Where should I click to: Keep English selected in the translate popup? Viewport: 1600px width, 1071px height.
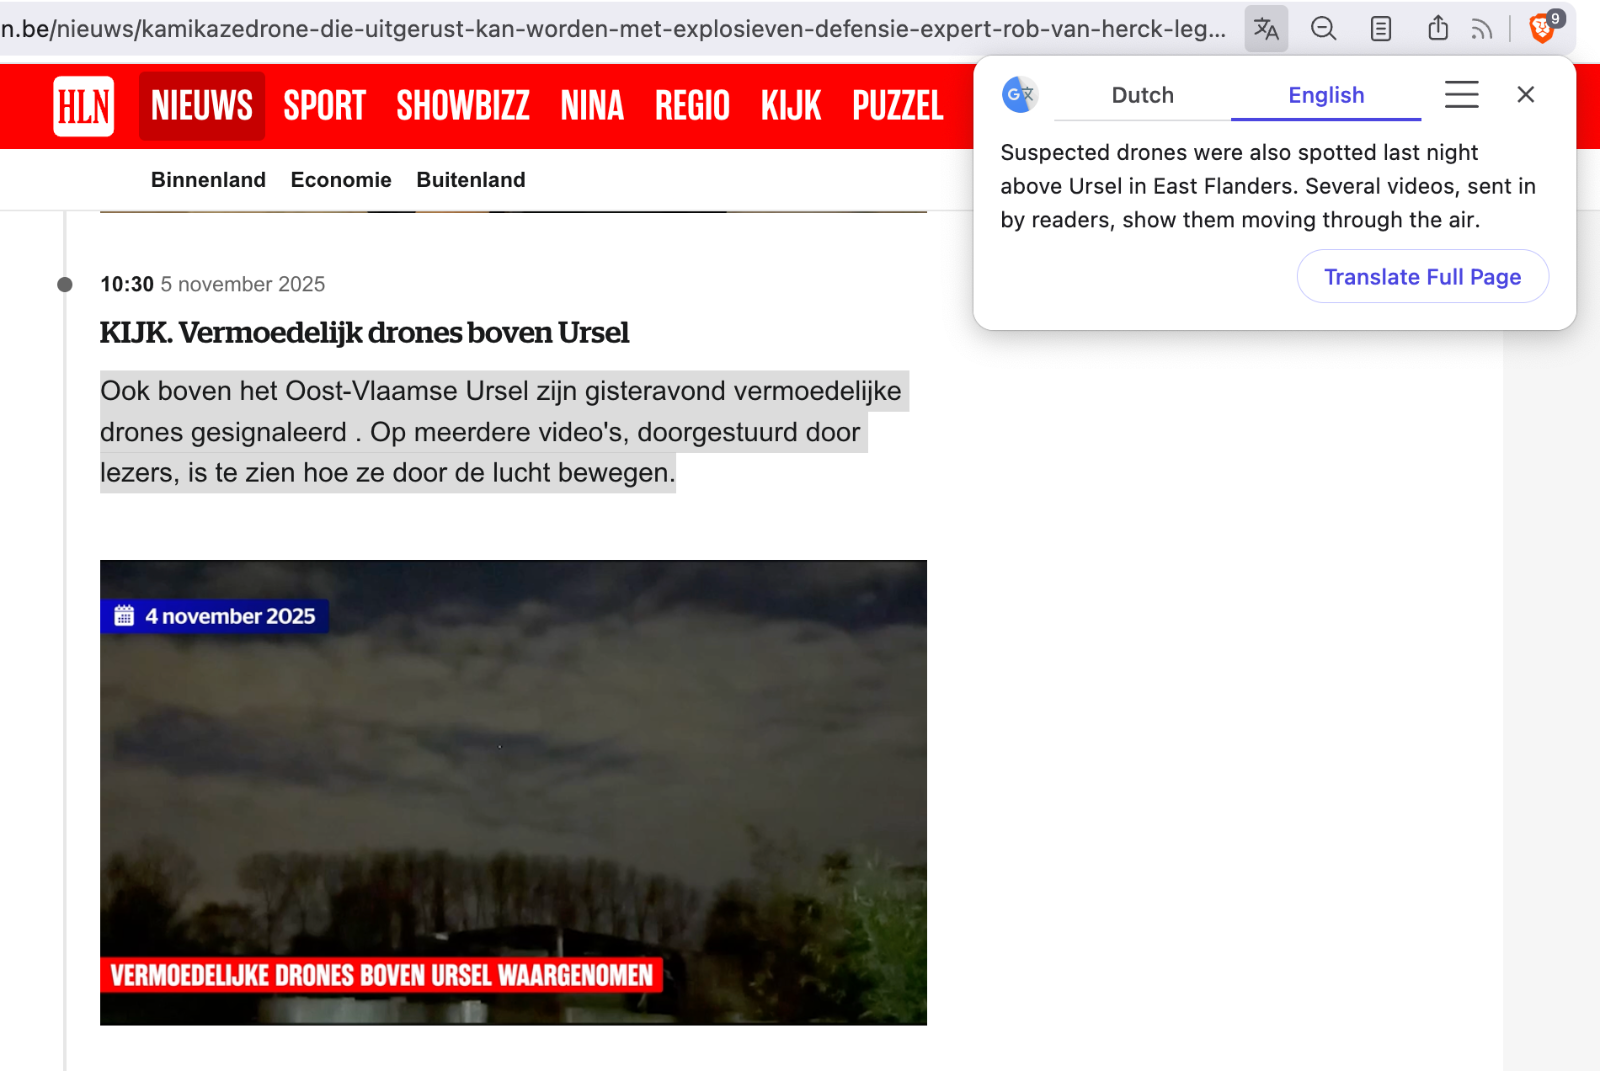[x=1326, y=95]
